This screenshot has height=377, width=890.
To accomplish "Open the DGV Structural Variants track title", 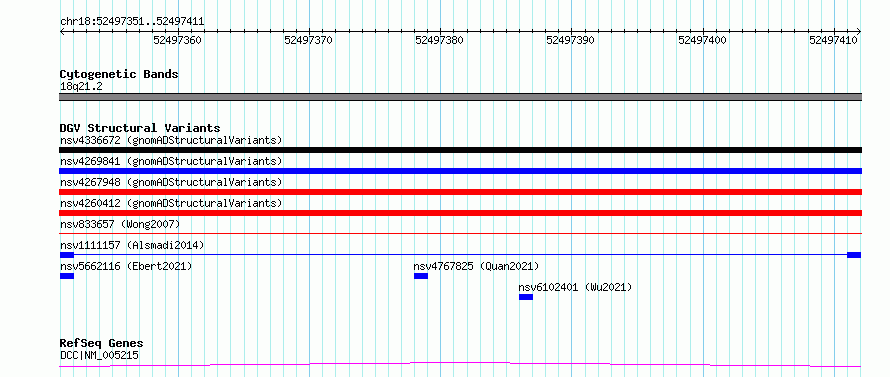I will coord(140,128).
